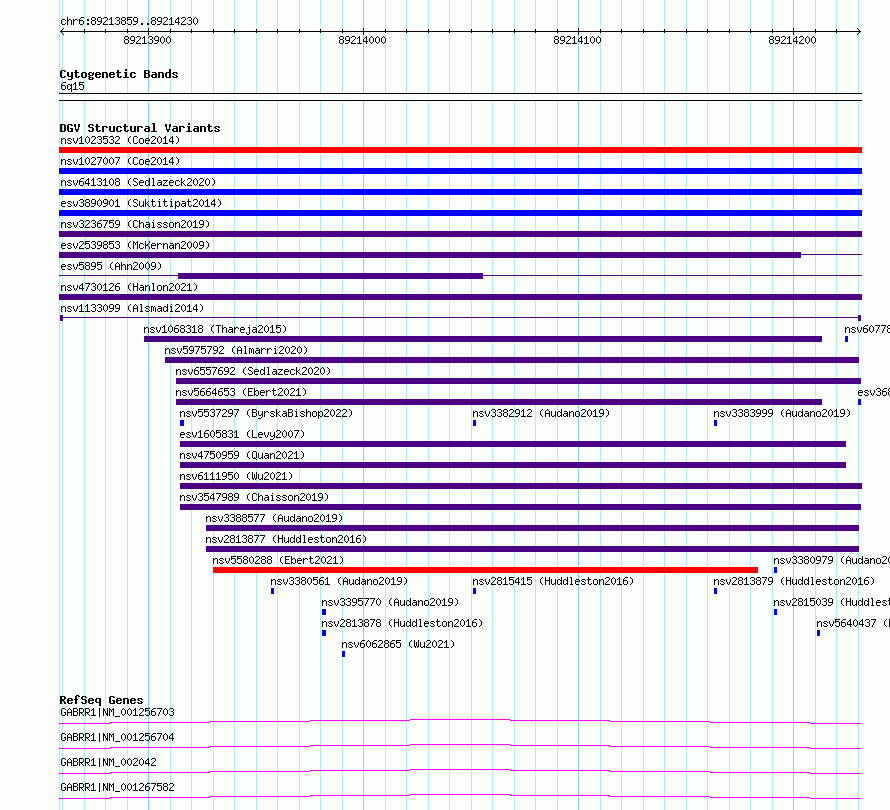Click ruler position 89214000
Screen dimensions: 890x810
(x=362, y=40)
